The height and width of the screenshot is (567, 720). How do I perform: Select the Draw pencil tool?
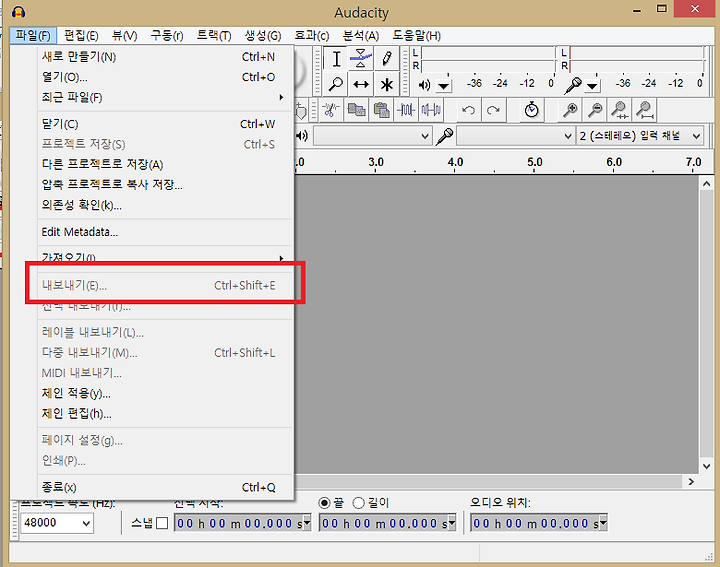[386, 58]
